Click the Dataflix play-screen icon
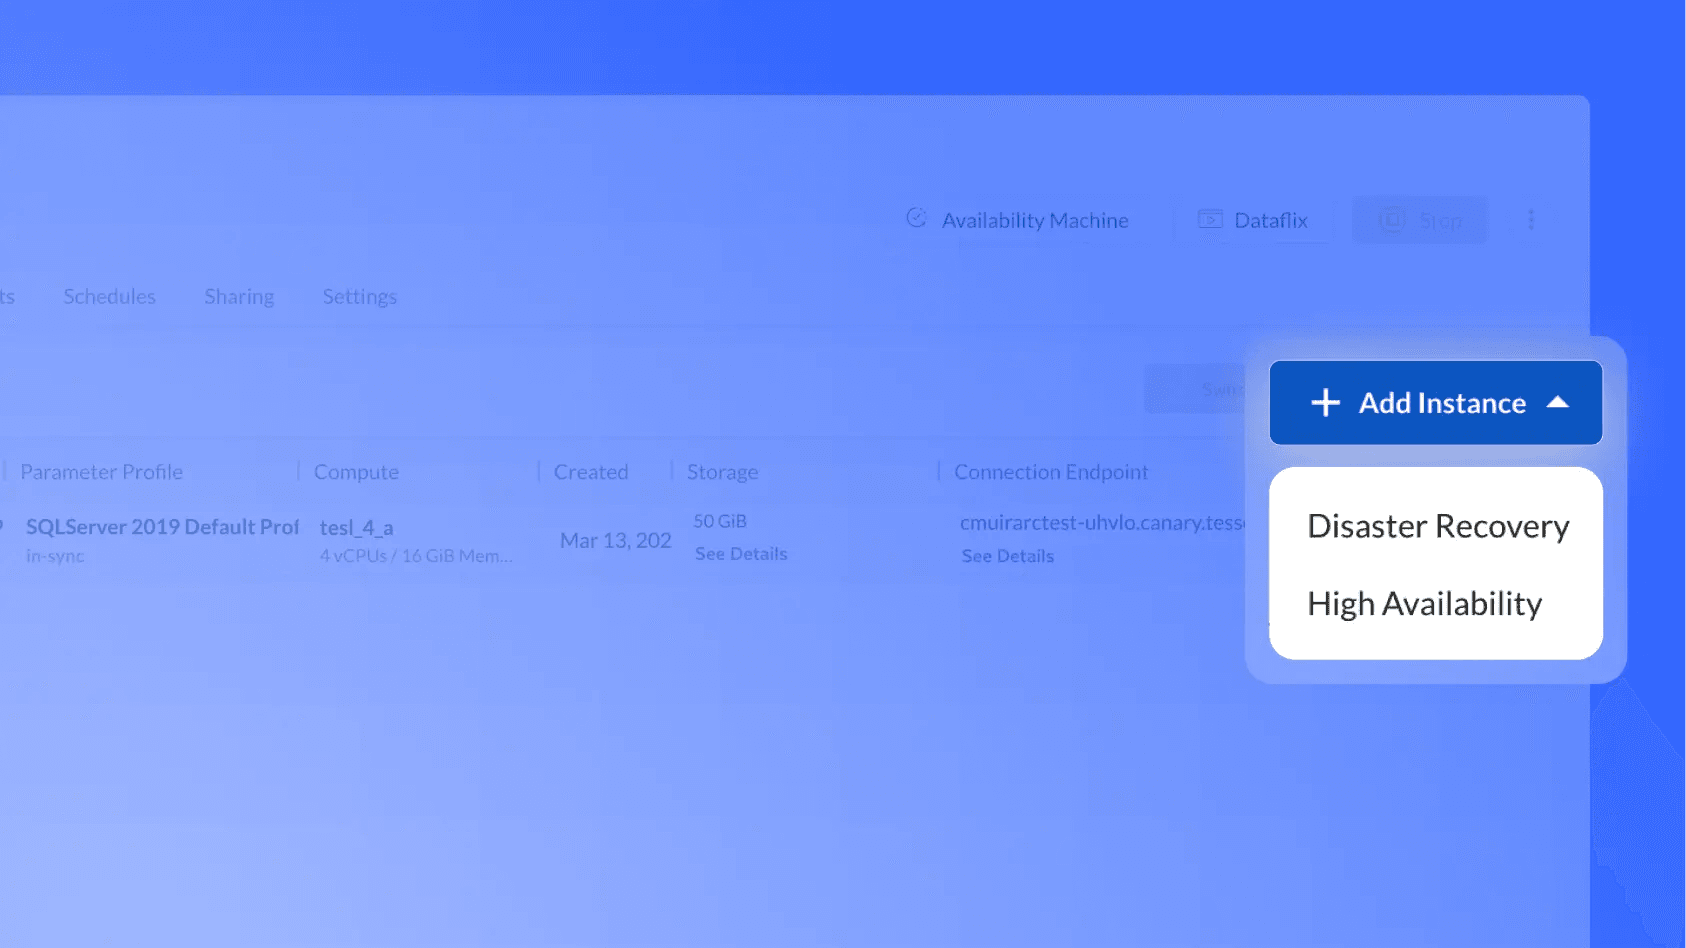Viewport: 1686px width, 948px height. pyautogui.click(x=1210, y=219)
